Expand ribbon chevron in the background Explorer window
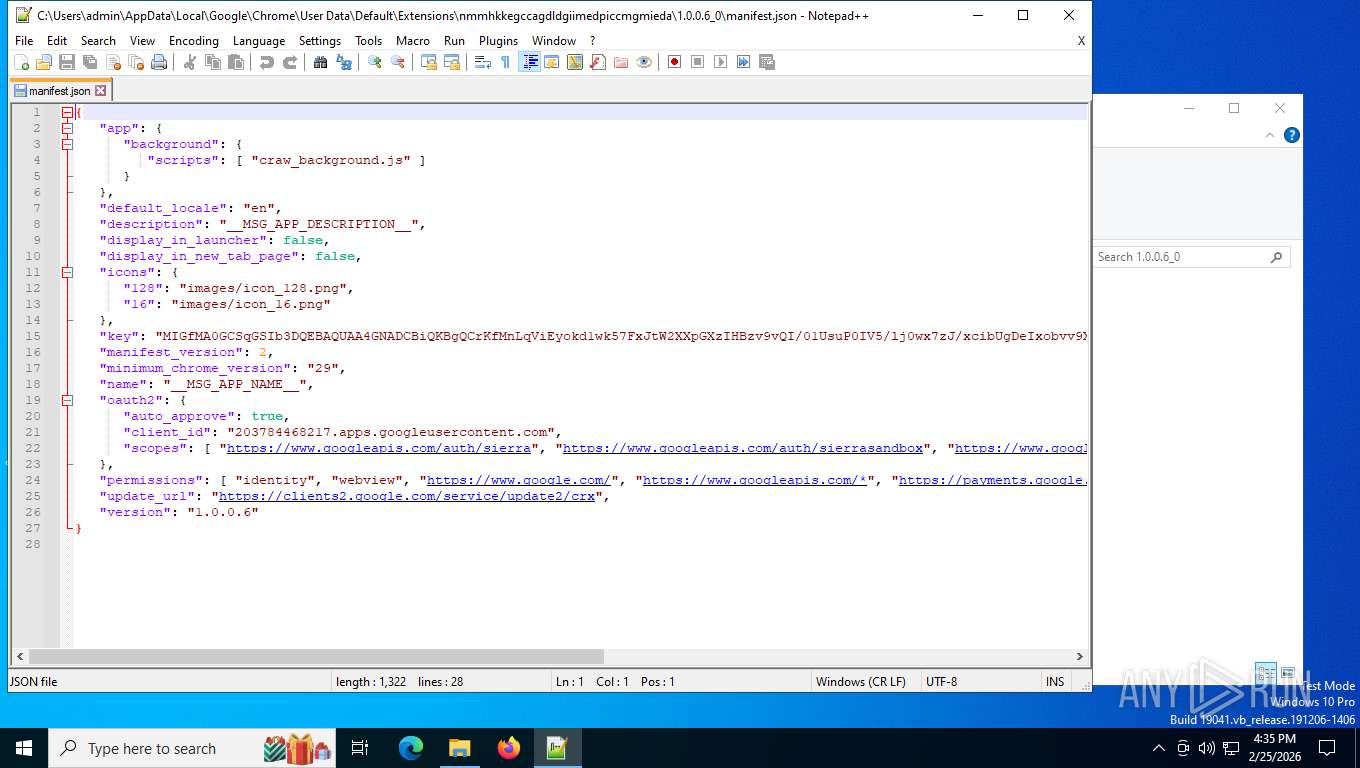 1270,135
